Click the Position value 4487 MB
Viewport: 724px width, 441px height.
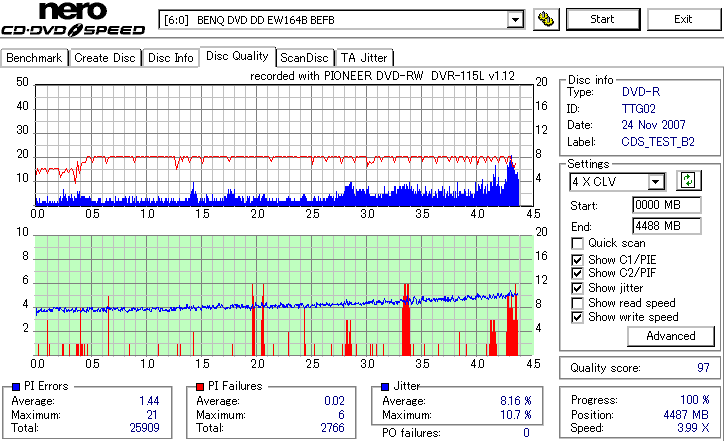[686, 415]
